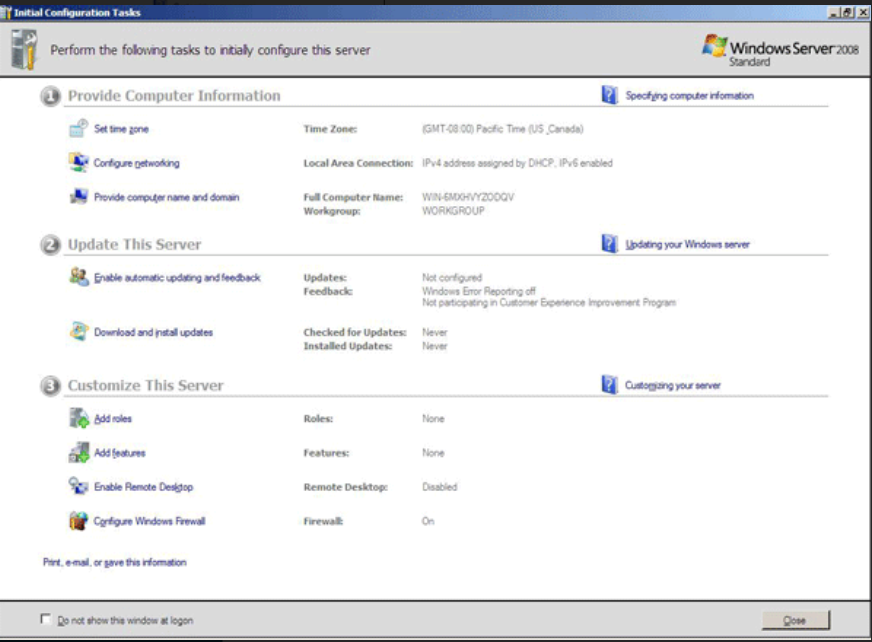
Task: Click the Update This Server heading
Action: click(x=134, y=244)
